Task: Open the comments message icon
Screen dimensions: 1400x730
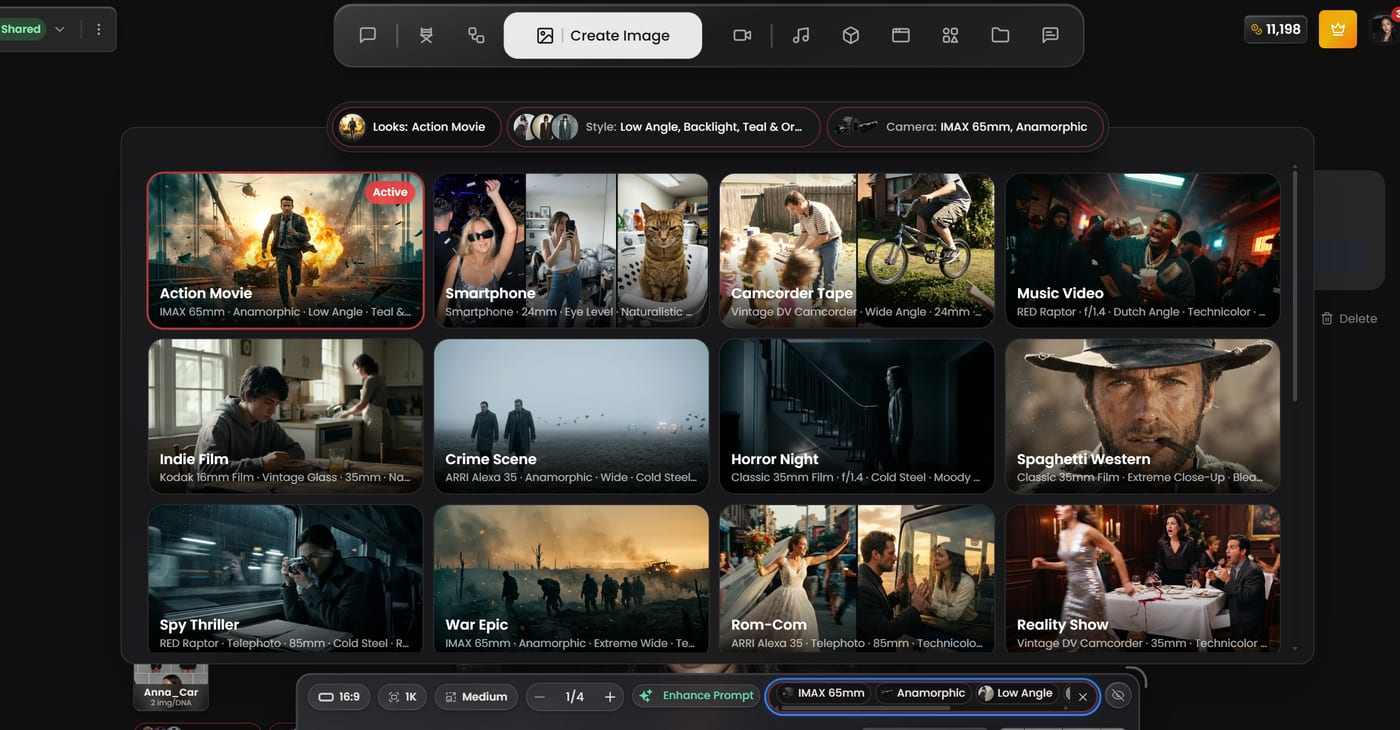Action: 1050,35
